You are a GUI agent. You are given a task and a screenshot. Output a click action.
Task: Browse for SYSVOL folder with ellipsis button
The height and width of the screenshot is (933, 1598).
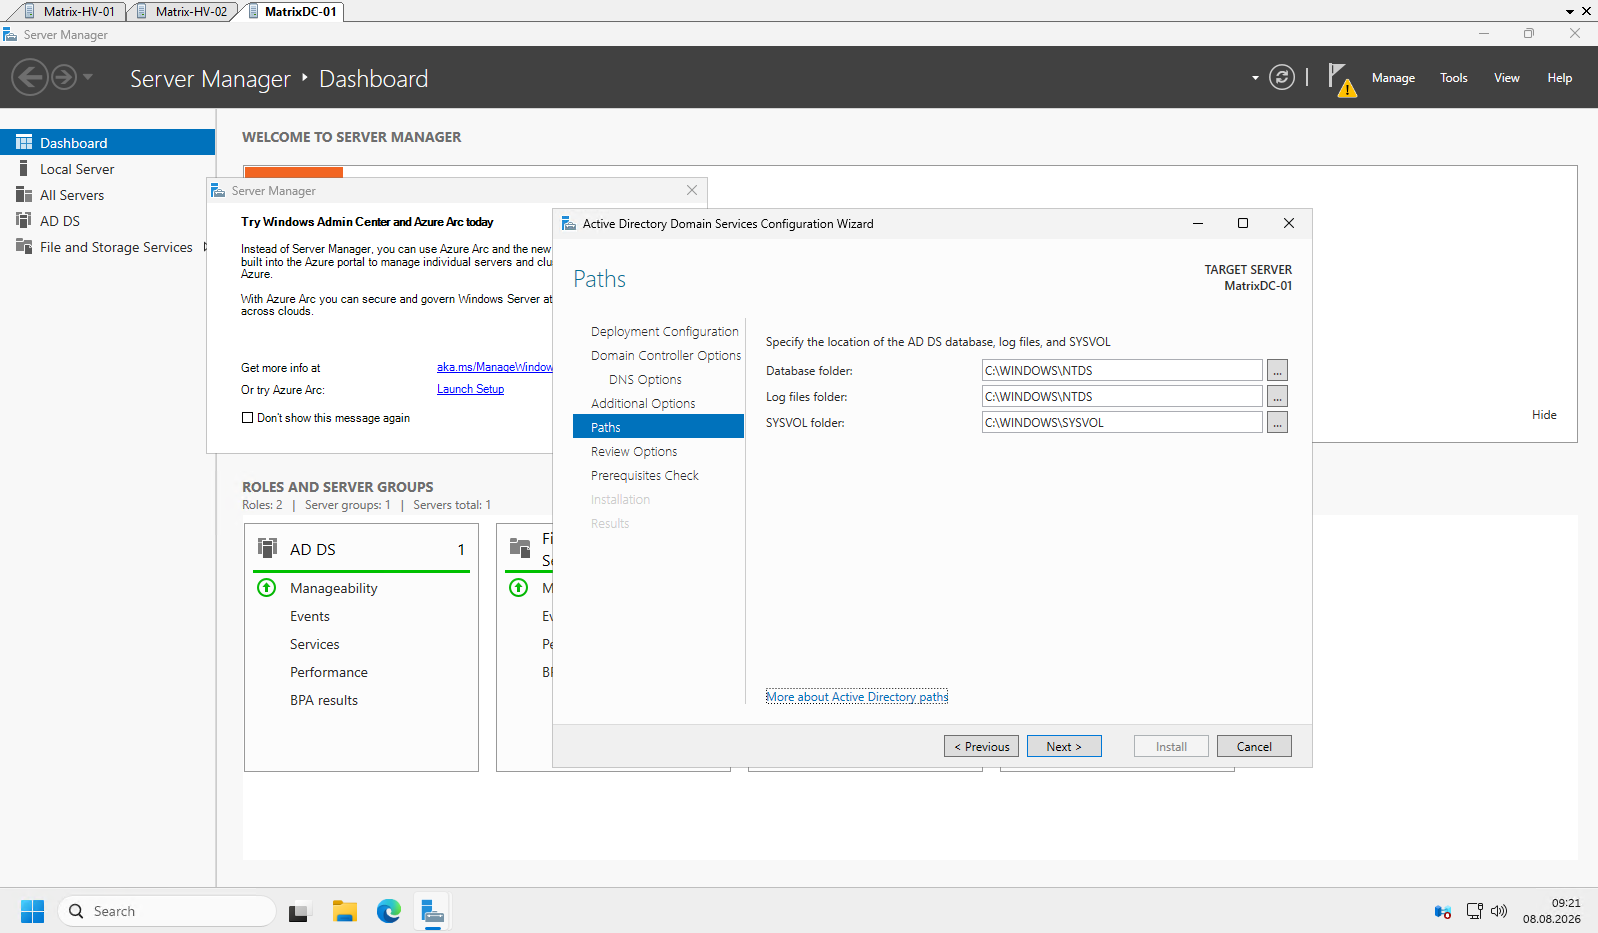click(x=1277, y=422)
